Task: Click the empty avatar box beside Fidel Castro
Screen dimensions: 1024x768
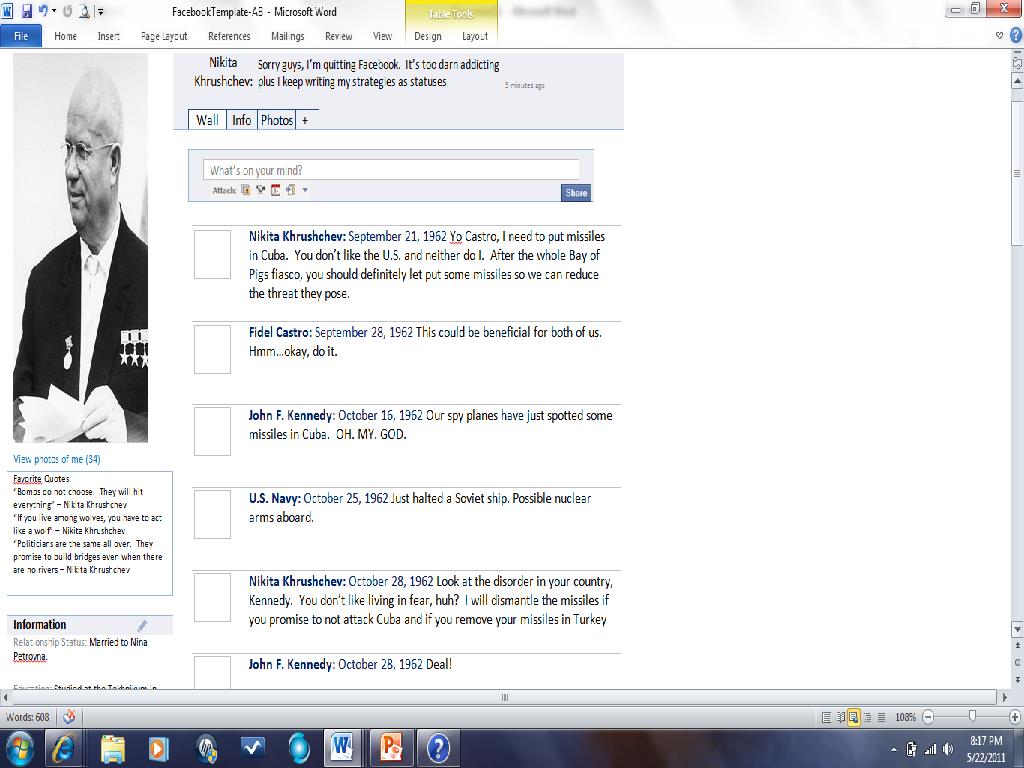Action: point(212,349)
